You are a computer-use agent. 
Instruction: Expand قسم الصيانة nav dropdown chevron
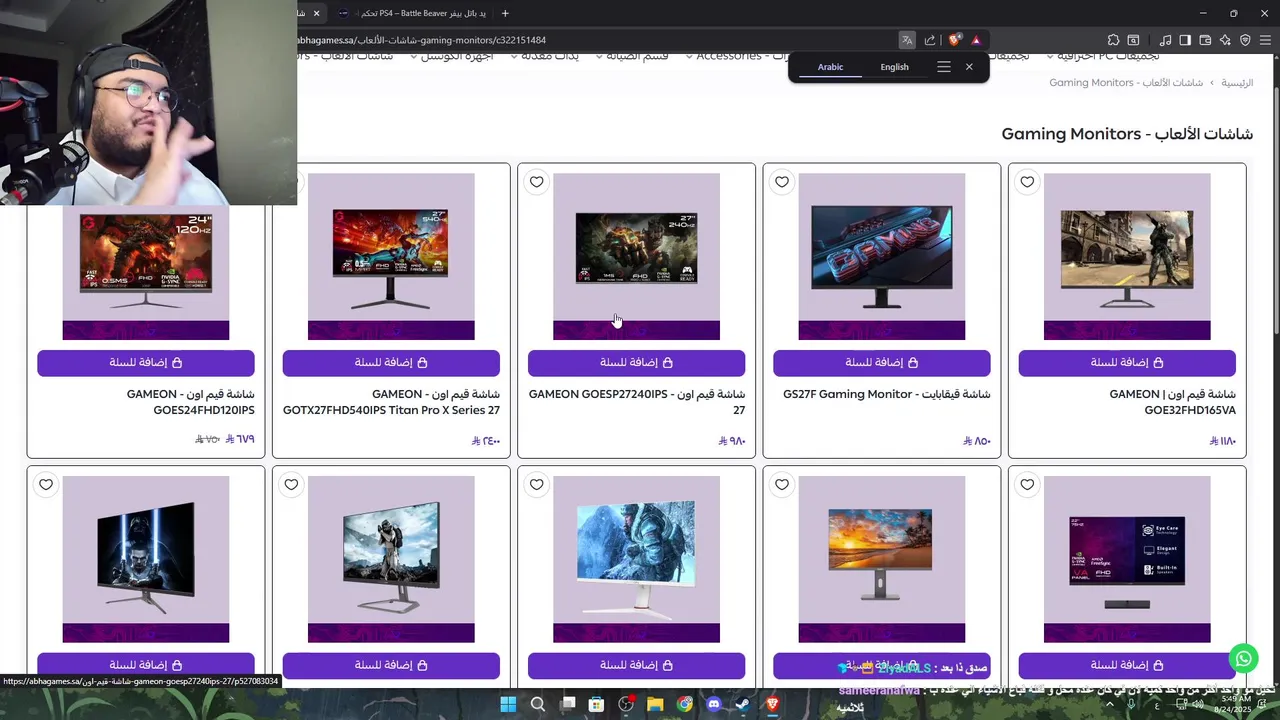(599, 57)
